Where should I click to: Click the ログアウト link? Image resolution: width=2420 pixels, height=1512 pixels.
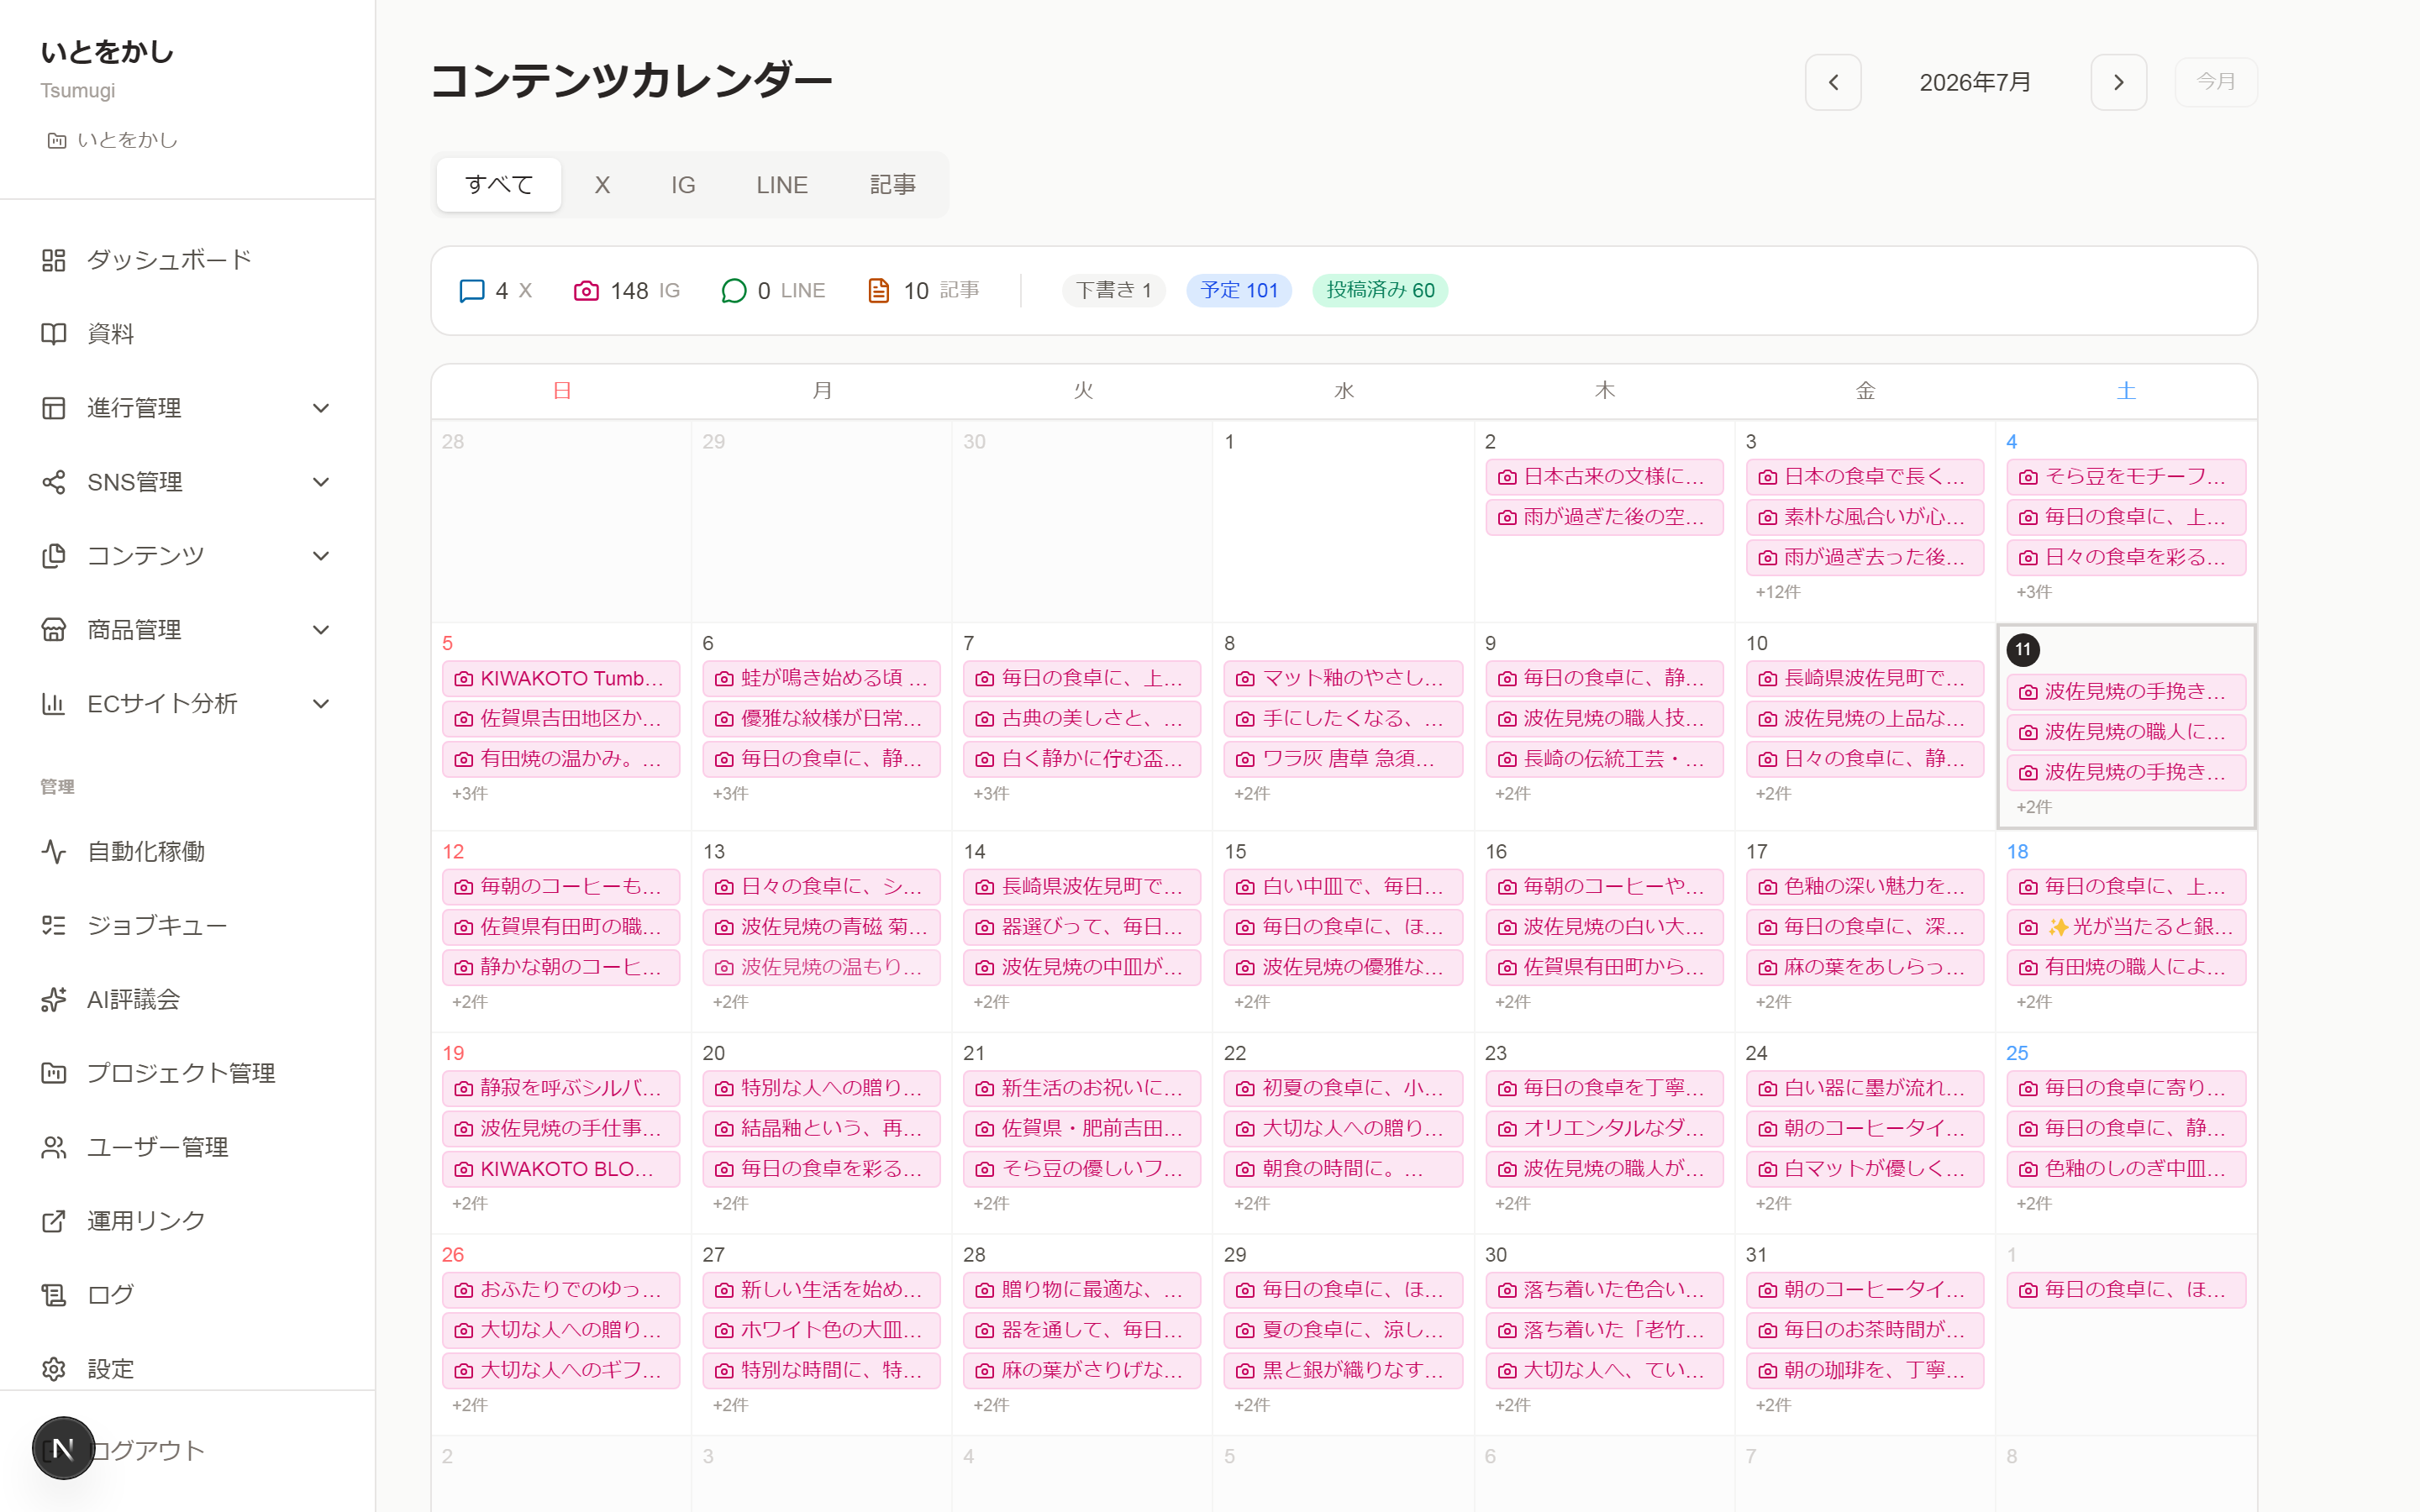(147, 1450)
